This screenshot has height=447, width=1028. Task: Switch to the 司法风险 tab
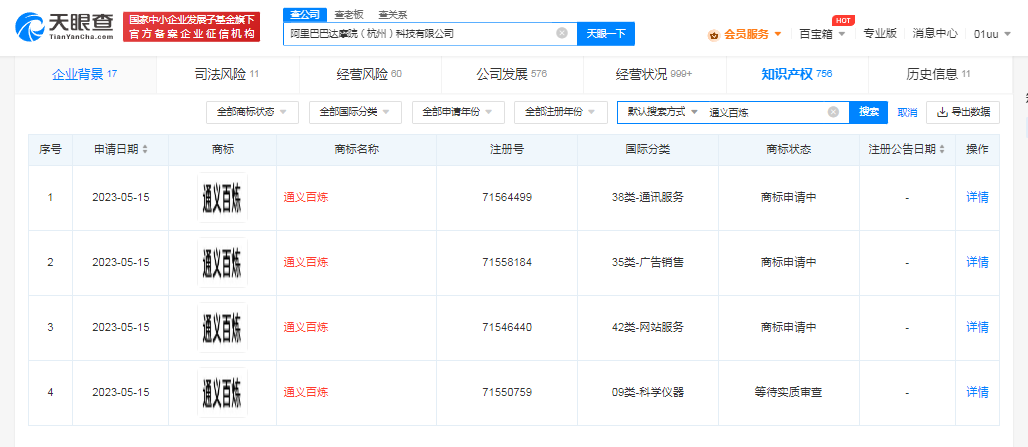click(227, 74)
